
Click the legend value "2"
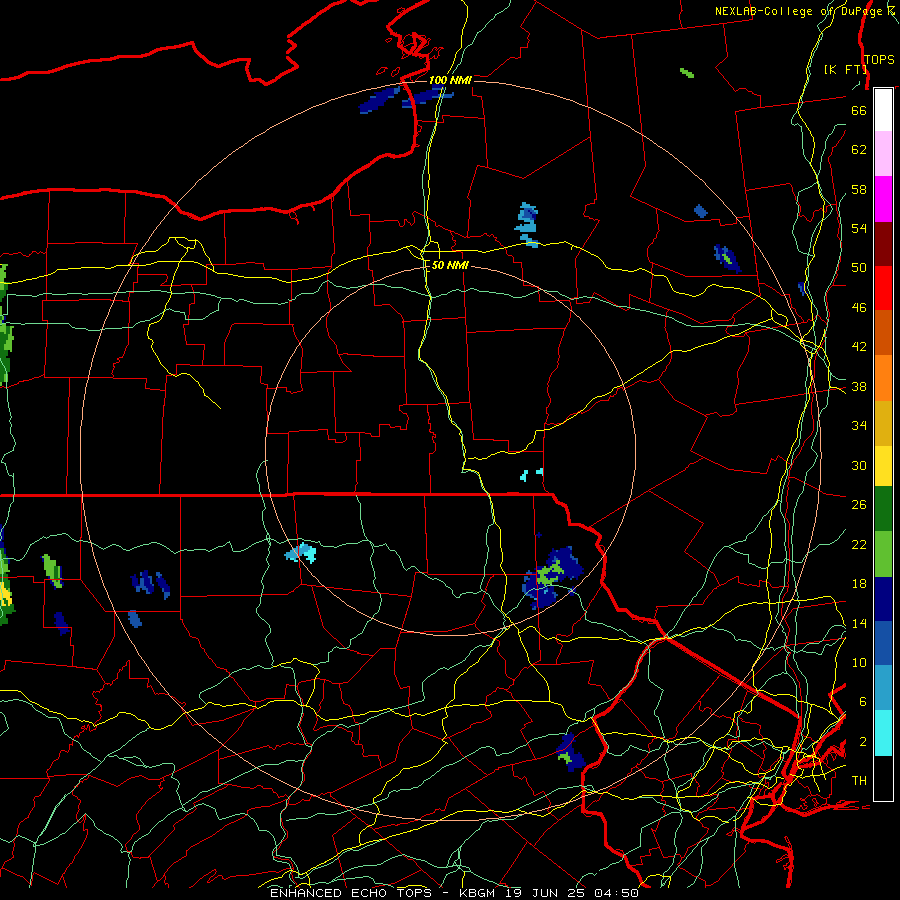point(863,742)
